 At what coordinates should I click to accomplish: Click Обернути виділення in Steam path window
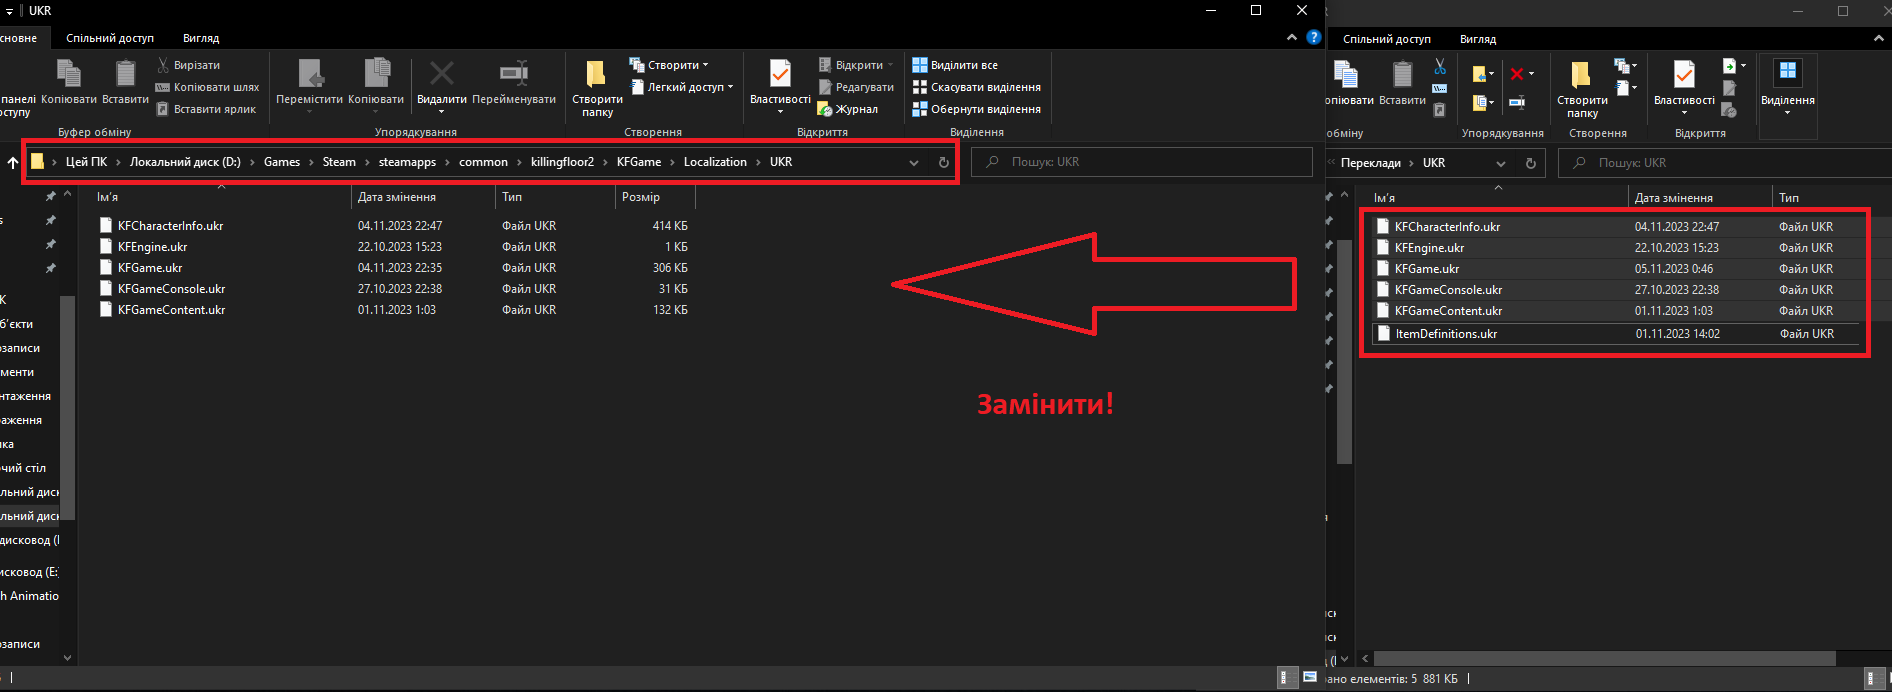976,109
